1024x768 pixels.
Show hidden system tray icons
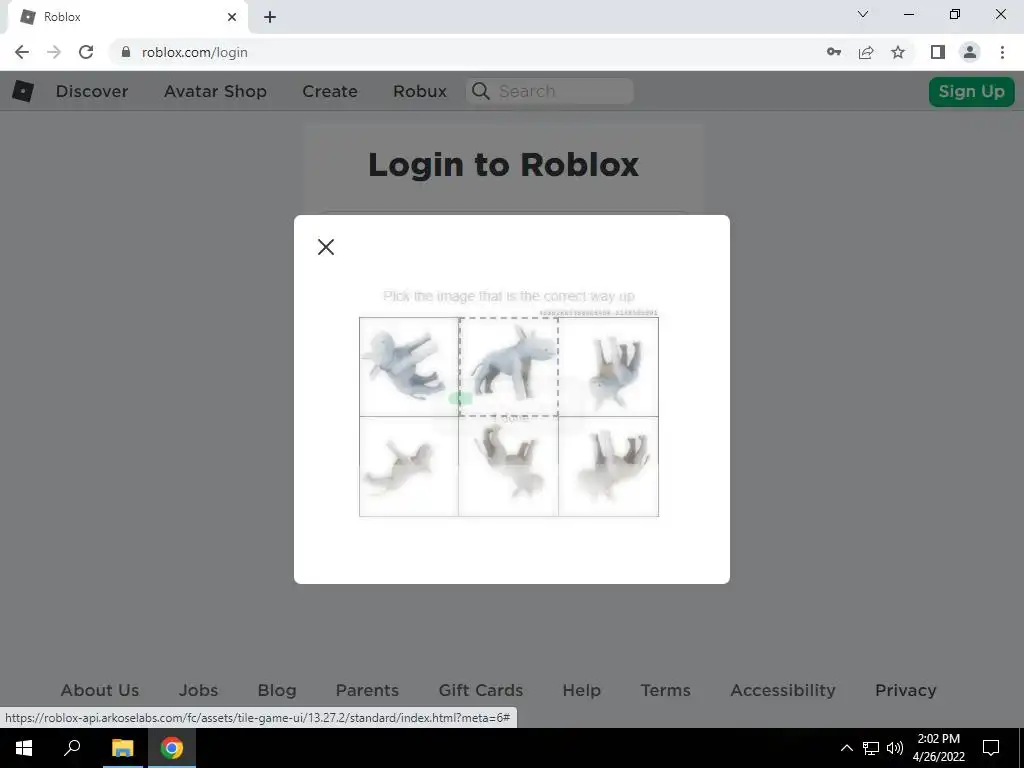[846, 748]
